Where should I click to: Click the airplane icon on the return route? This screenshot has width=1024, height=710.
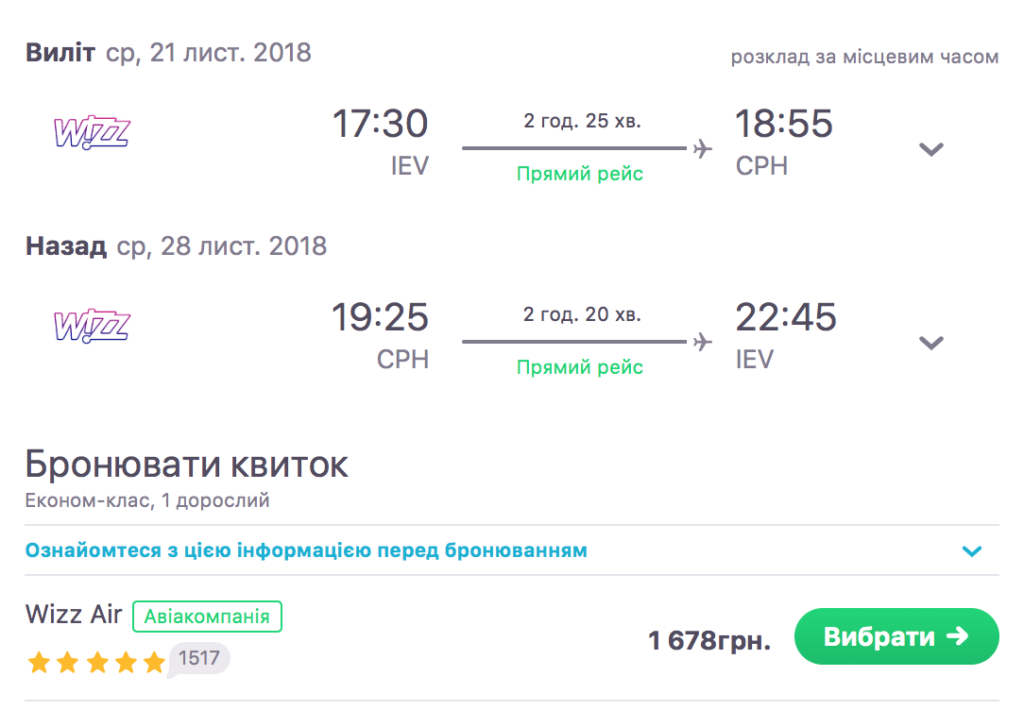(702, 342)
